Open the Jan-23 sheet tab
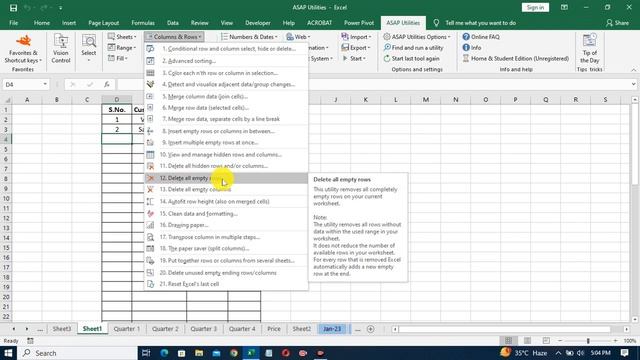 [x=332, y=329]
